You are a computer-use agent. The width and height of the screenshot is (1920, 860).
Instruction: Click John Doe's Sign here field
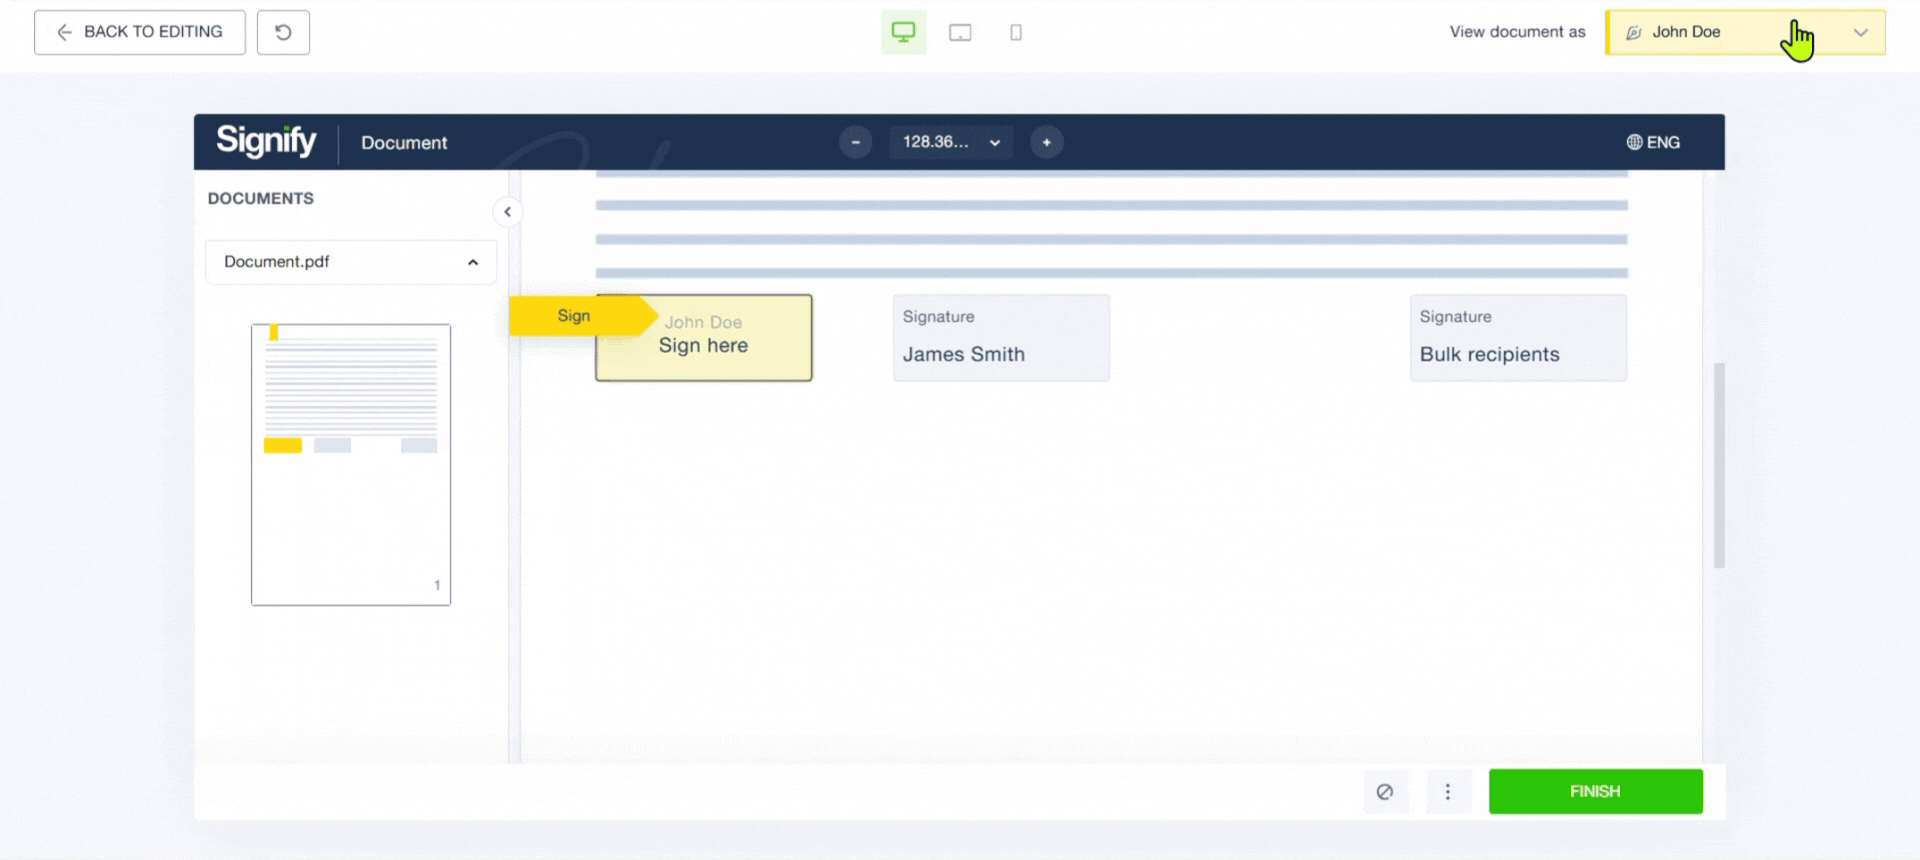point(704,338)
